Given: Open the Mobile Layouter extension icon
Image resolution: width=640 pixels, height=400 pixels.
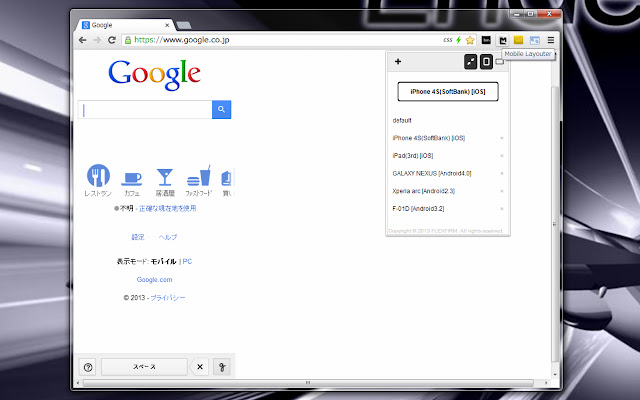Looking at the screenshot, I should pos(503,40).
